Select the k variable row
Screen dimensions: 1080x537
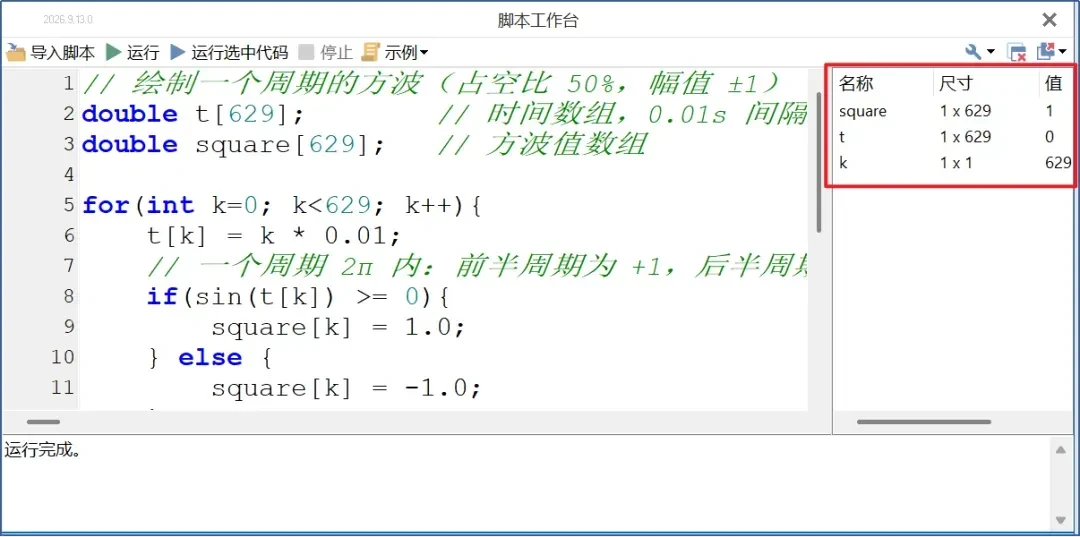click(x=953, y=163)
